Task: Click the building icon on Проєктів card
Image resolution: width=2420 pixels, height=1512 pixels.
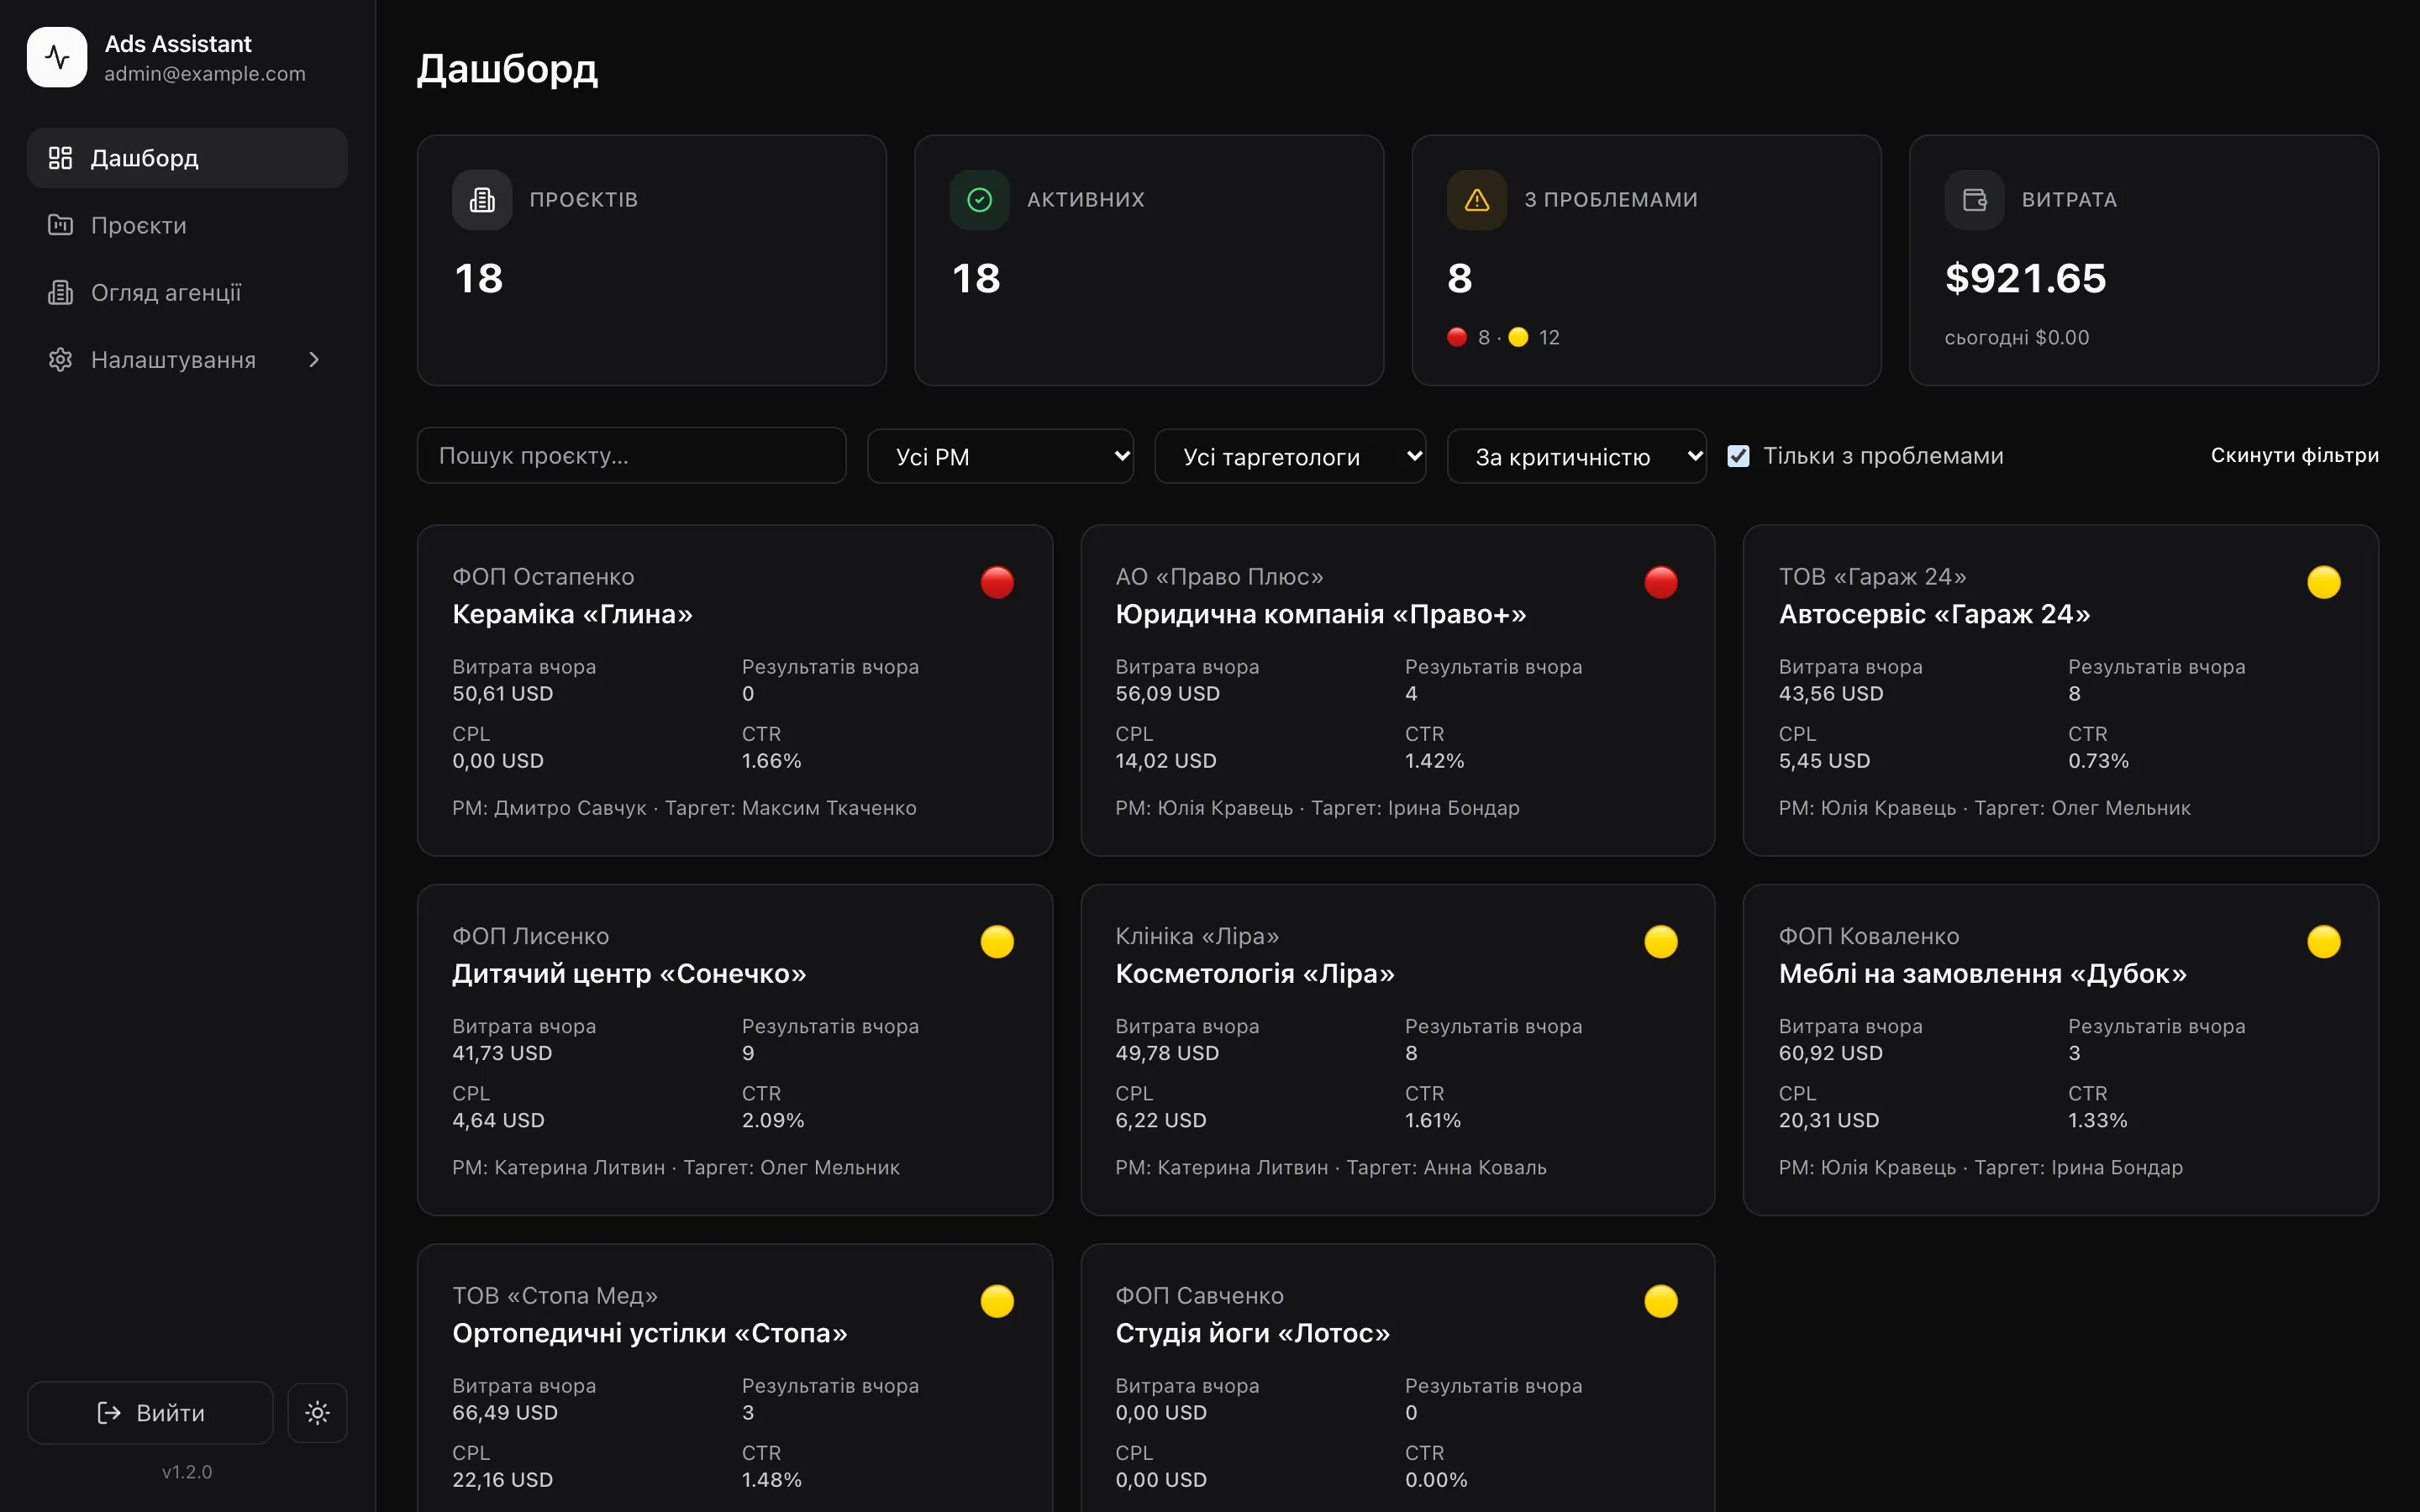Action: coord(482,200)
